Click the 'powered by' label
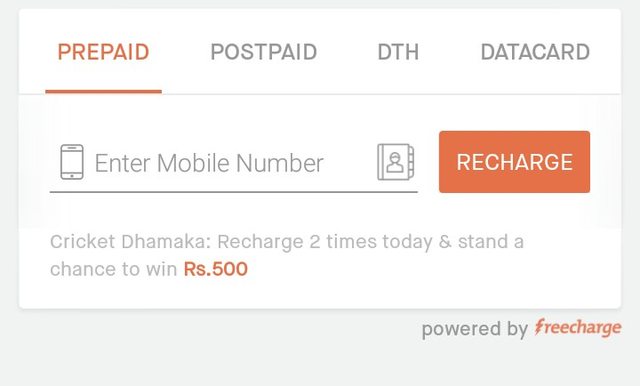This screenshot has width=640, height=386. tap(475, 329)
